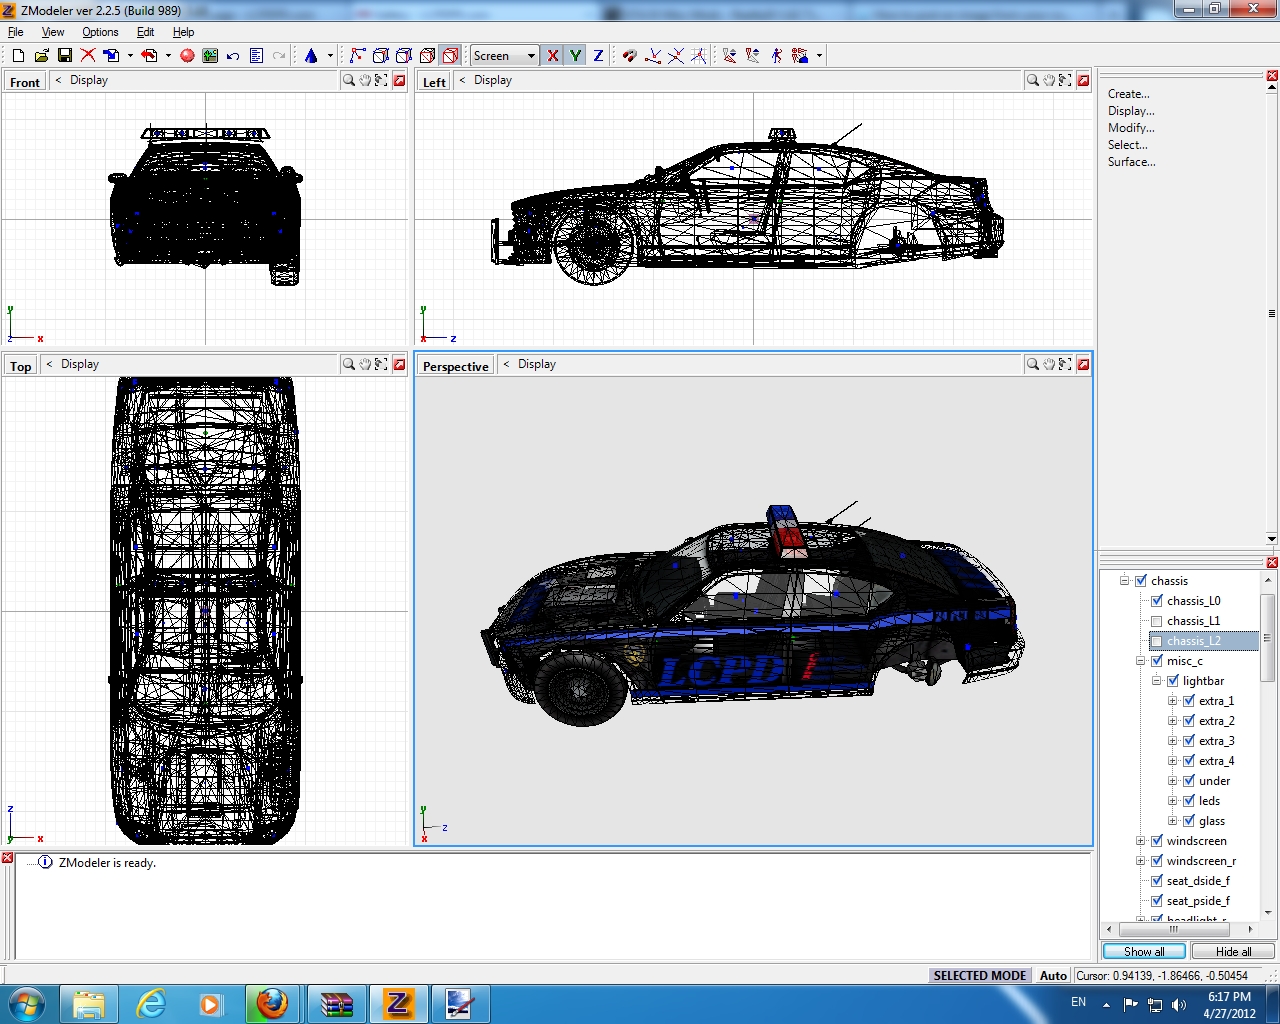Maximize the Left viewport with red icon

1083,80
